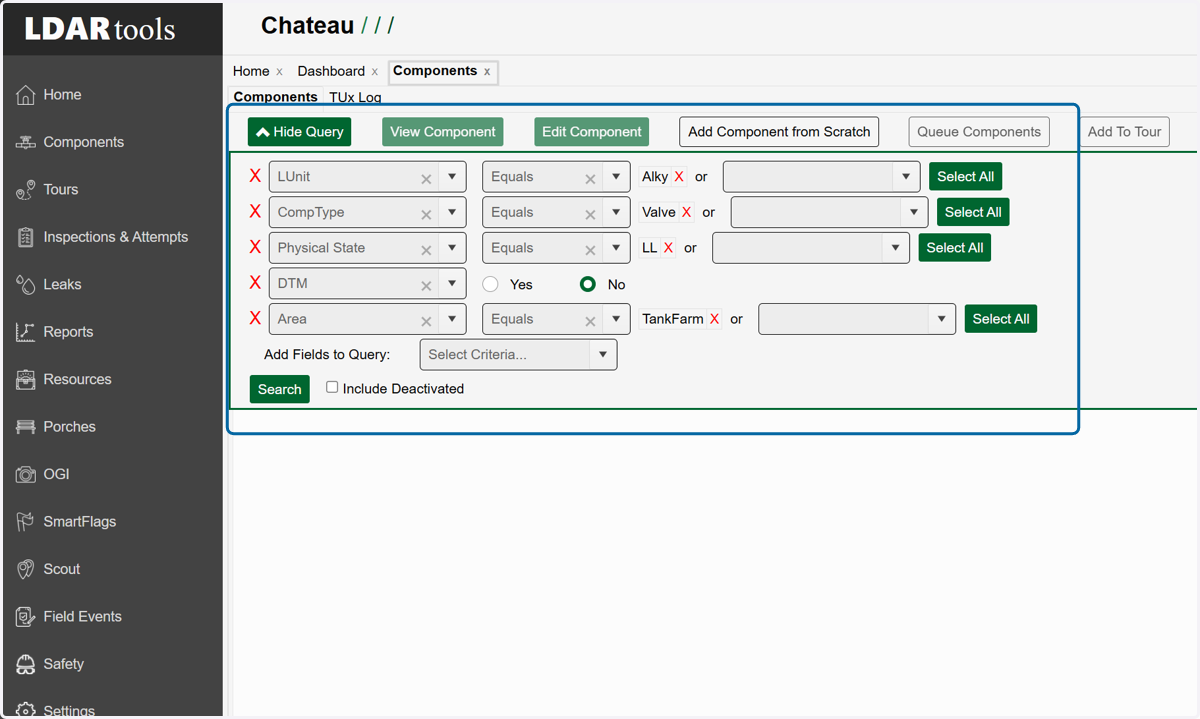Click the Home house icon in sidebar

(25, 95)
